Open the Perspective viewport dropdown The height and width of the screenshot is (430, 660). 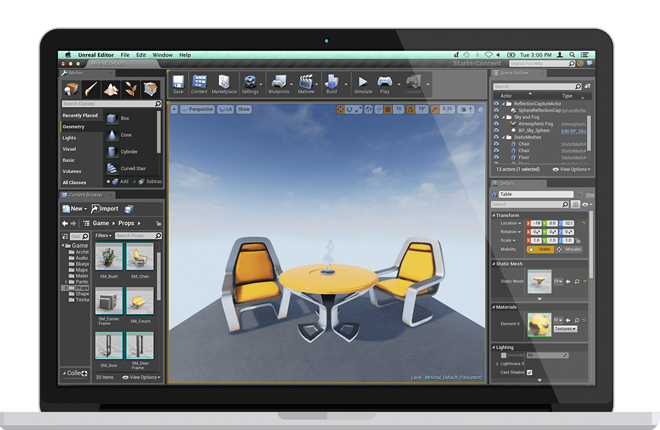197,109
